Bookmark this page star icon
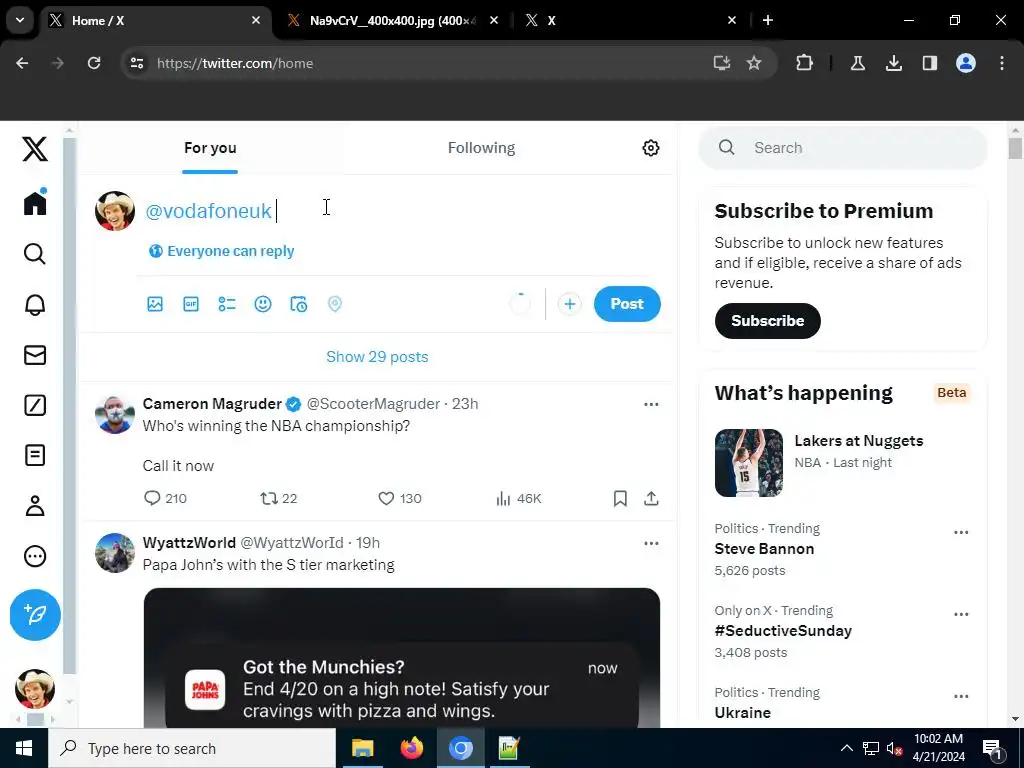 point(754,63)
